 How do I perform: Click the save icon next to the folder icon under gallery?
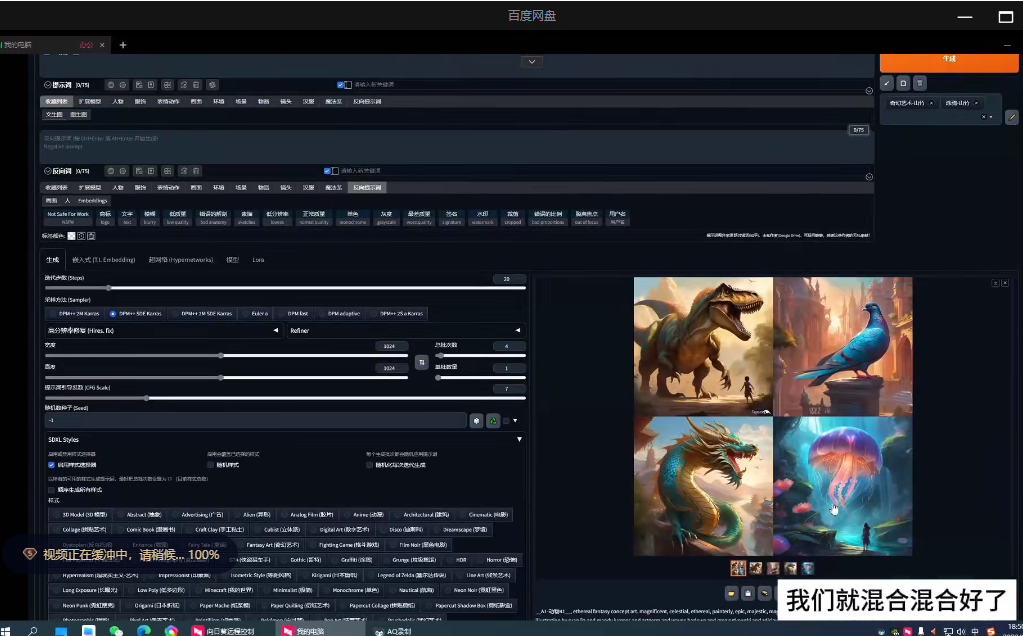pyautogui.click(x=748, y=594)
